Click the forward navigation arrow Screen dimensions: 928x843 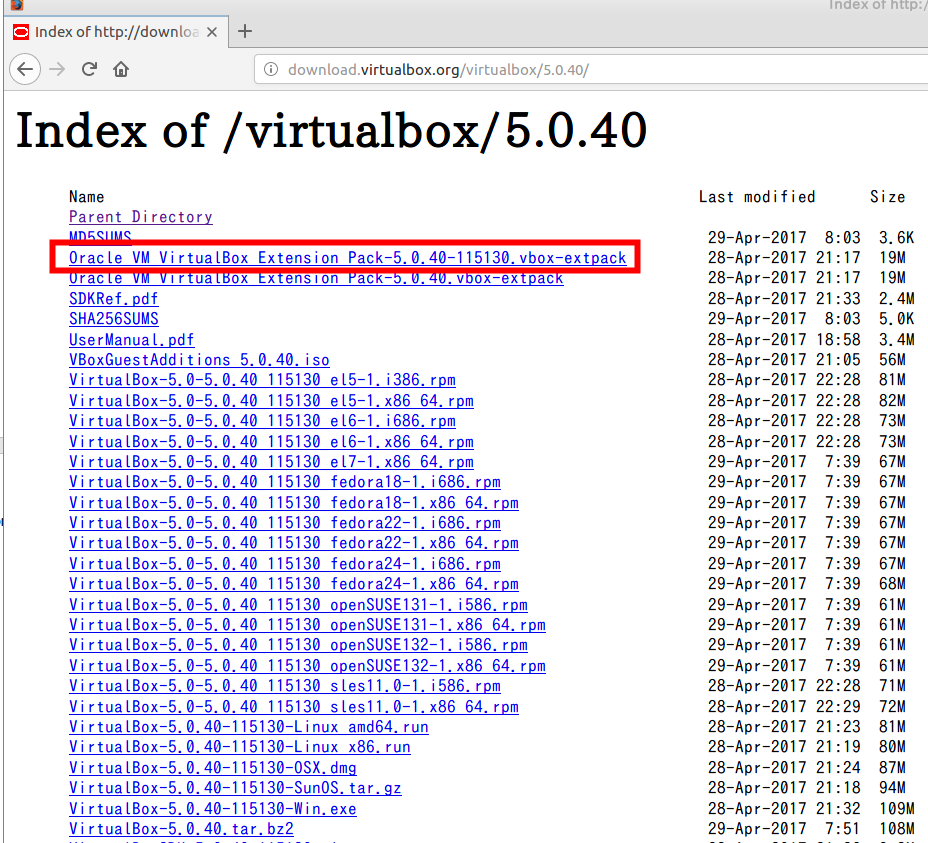click(x=58, y=69)
